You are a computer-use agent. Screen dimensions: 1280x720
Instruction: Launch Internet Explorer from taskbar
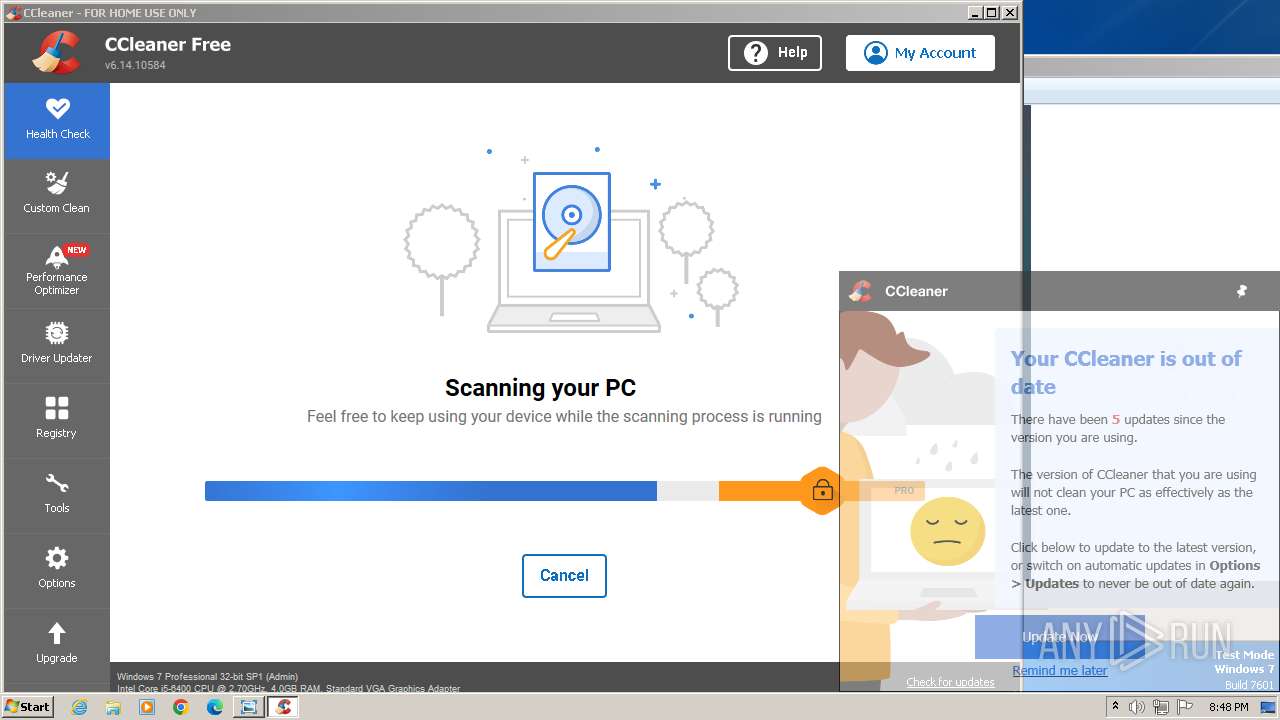pyautogui.click(x=79, y=707)
